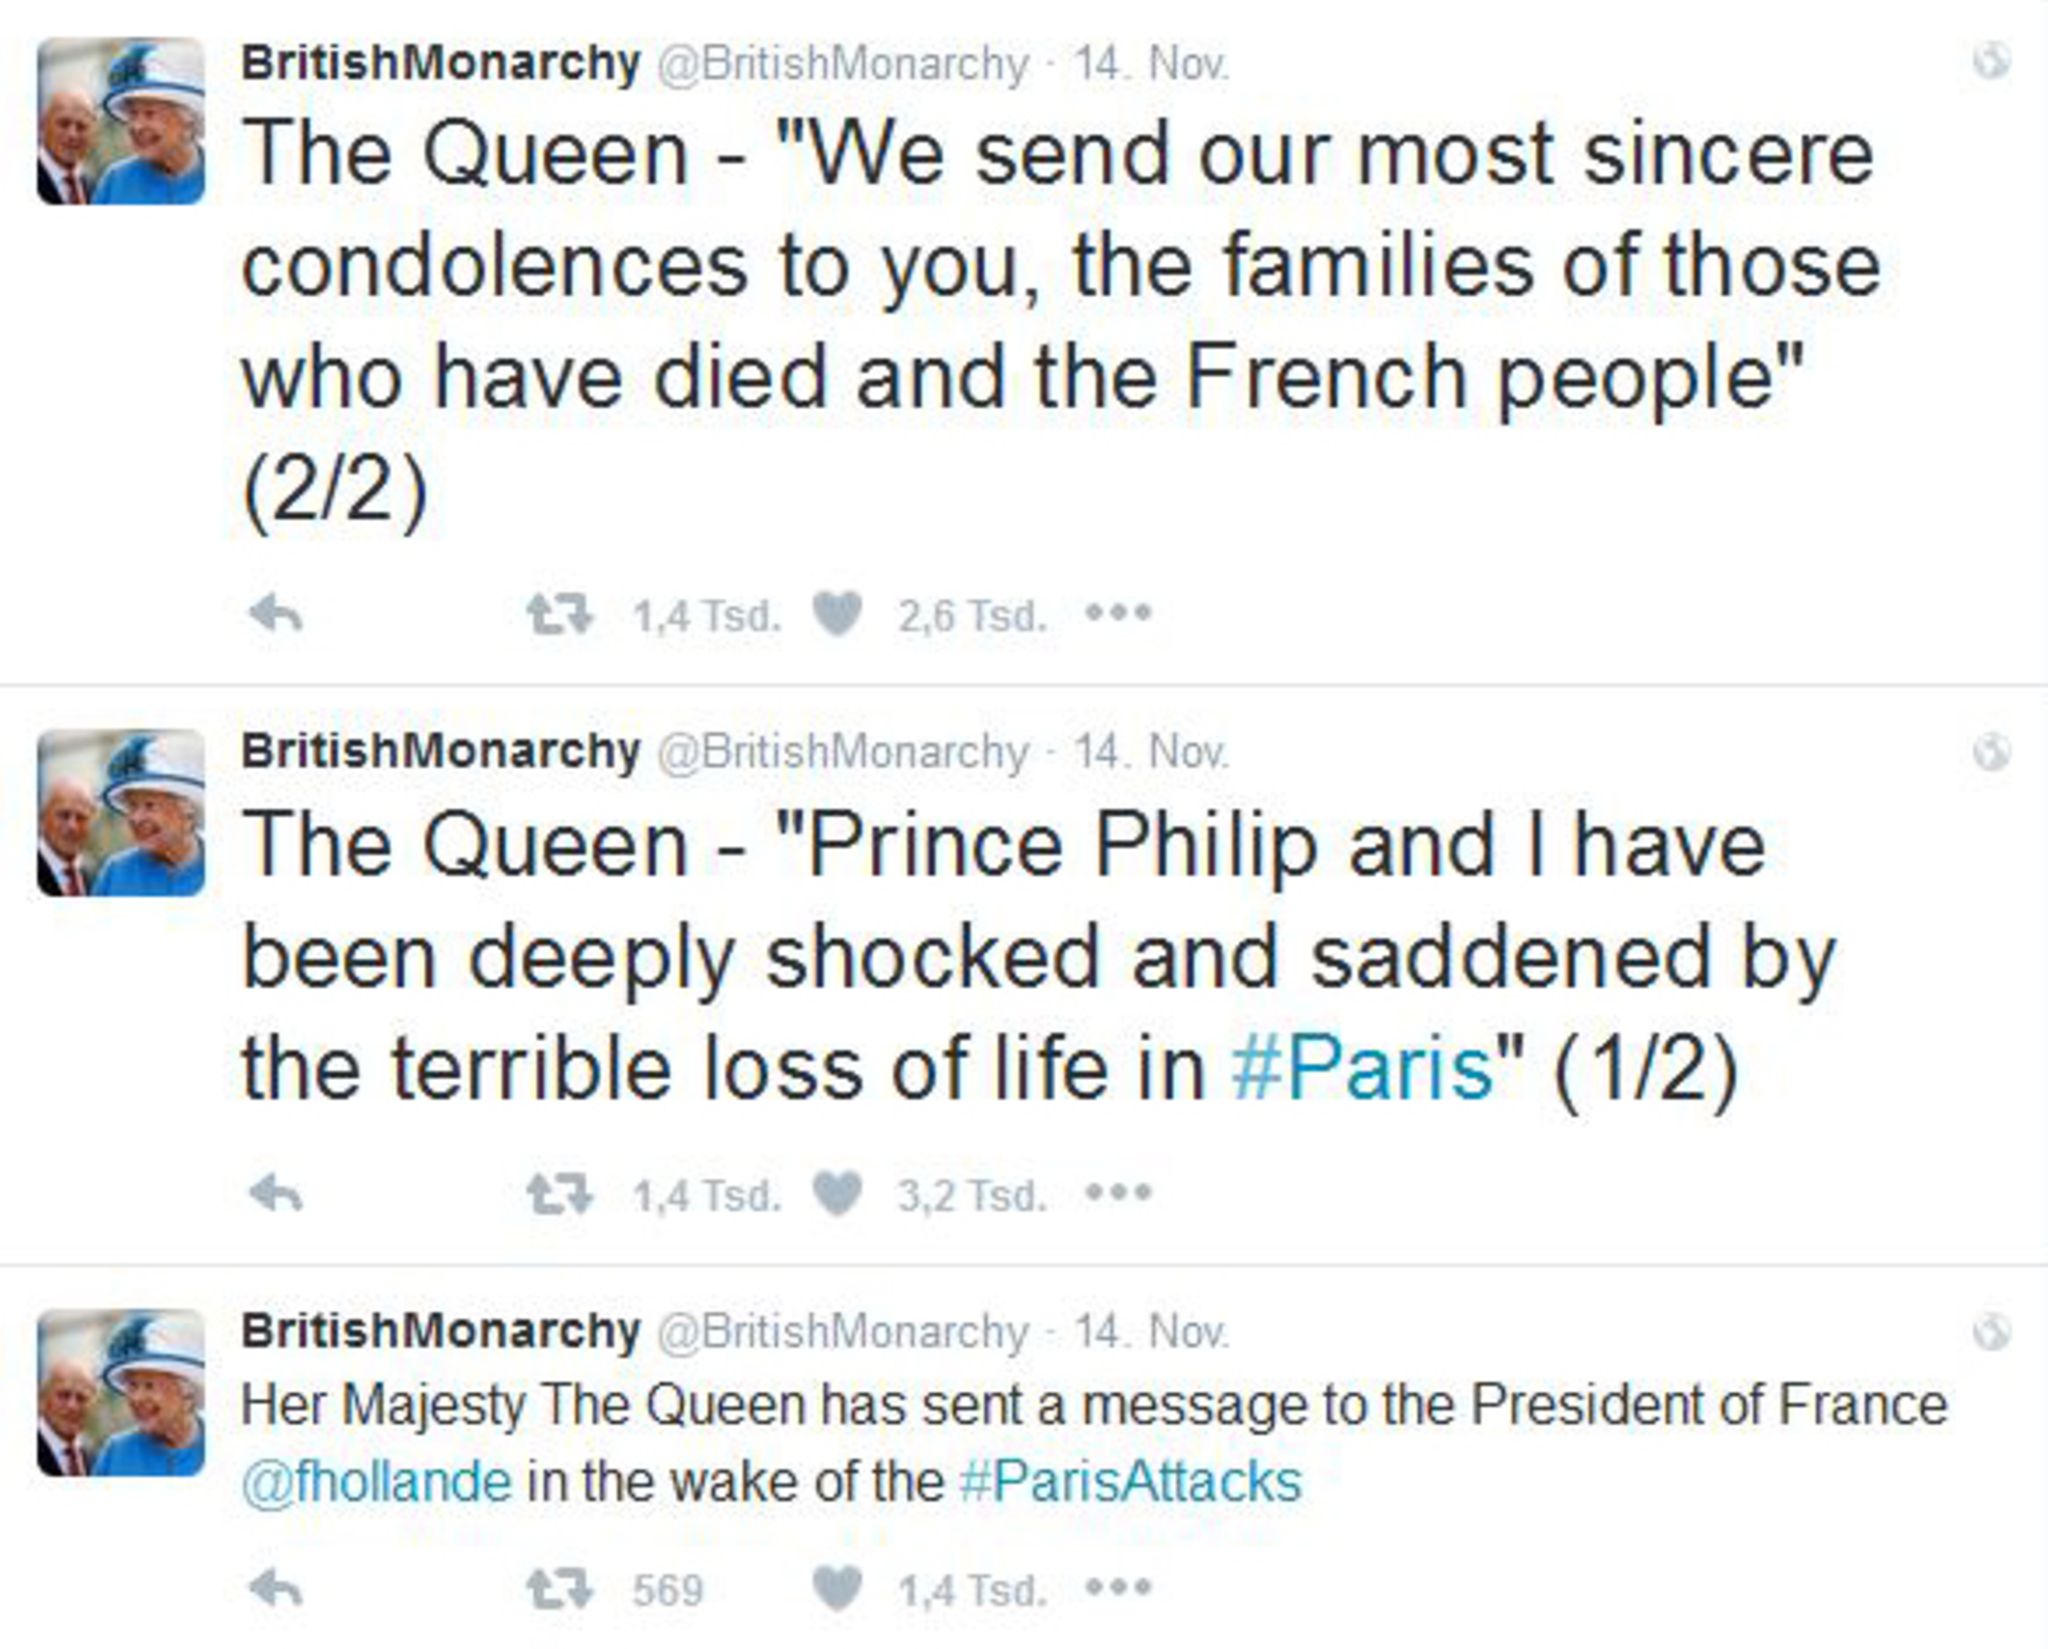Screen dimensions: 2048x1649
Task: Like the "sincere condolences" (2/2) tweet
Action: point(837,614)
